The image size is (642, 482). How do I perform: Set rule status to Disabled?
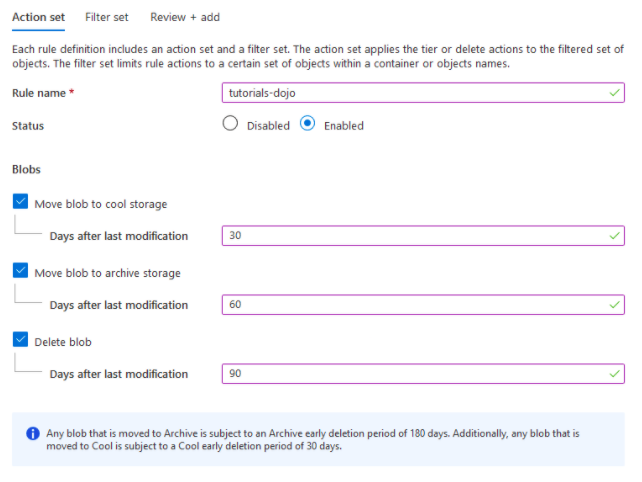coord(231,125)
